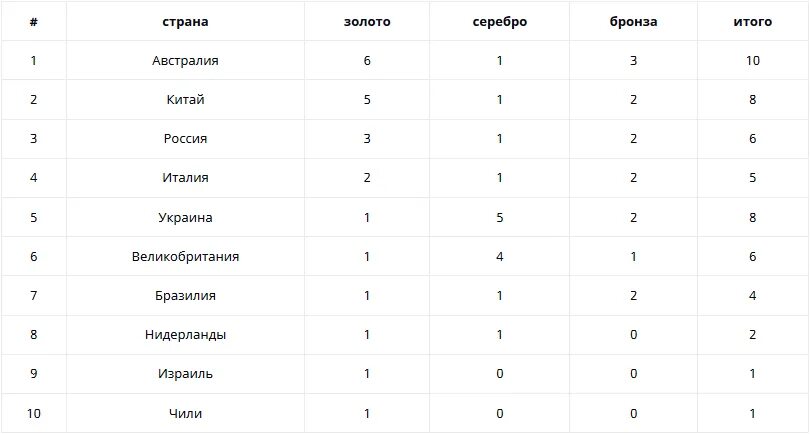Click the 'золото' column header

pos(367,22)
